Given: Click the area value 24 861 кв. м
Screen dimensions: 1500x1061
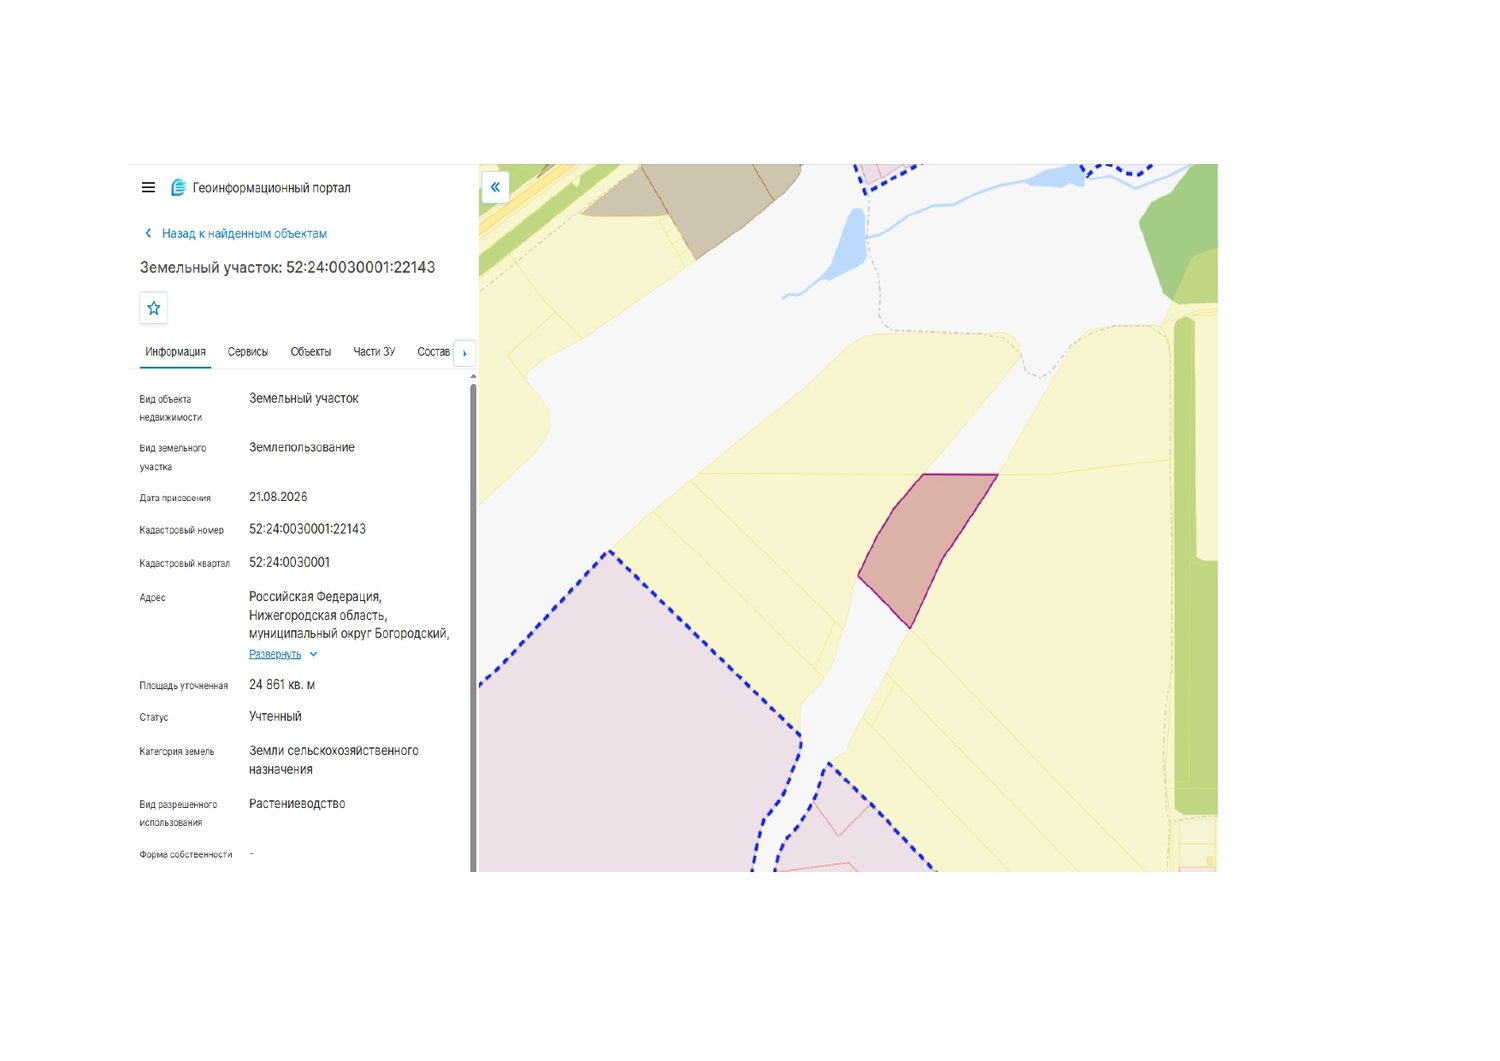Looking at the screenshot, I should click(x=282, y=685).
